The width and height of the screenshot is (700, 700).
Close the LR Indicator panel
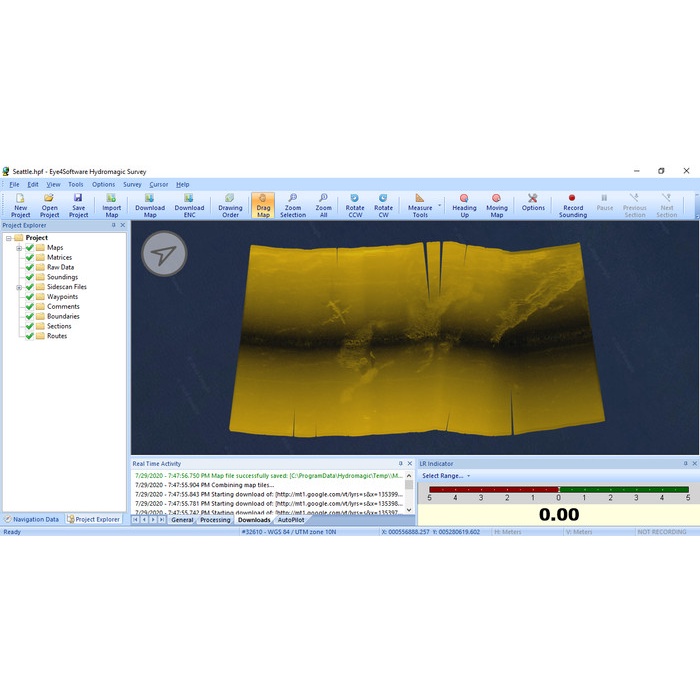coord(695,463)
